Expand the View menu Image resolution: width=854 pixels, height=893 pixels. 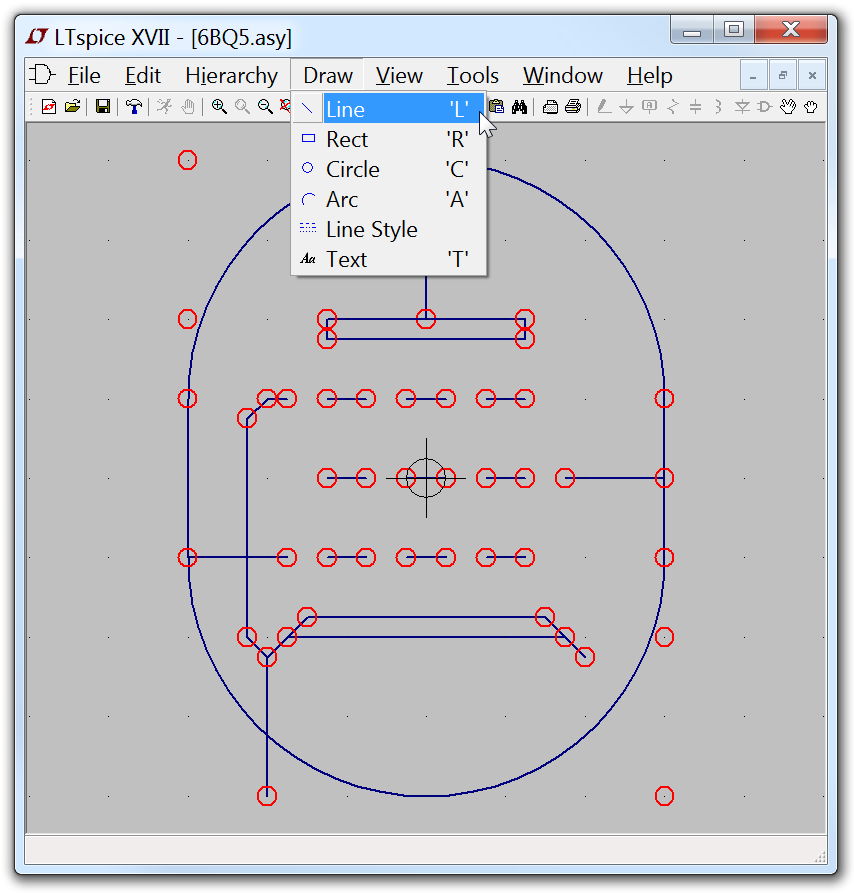click(x=399, y=75)
